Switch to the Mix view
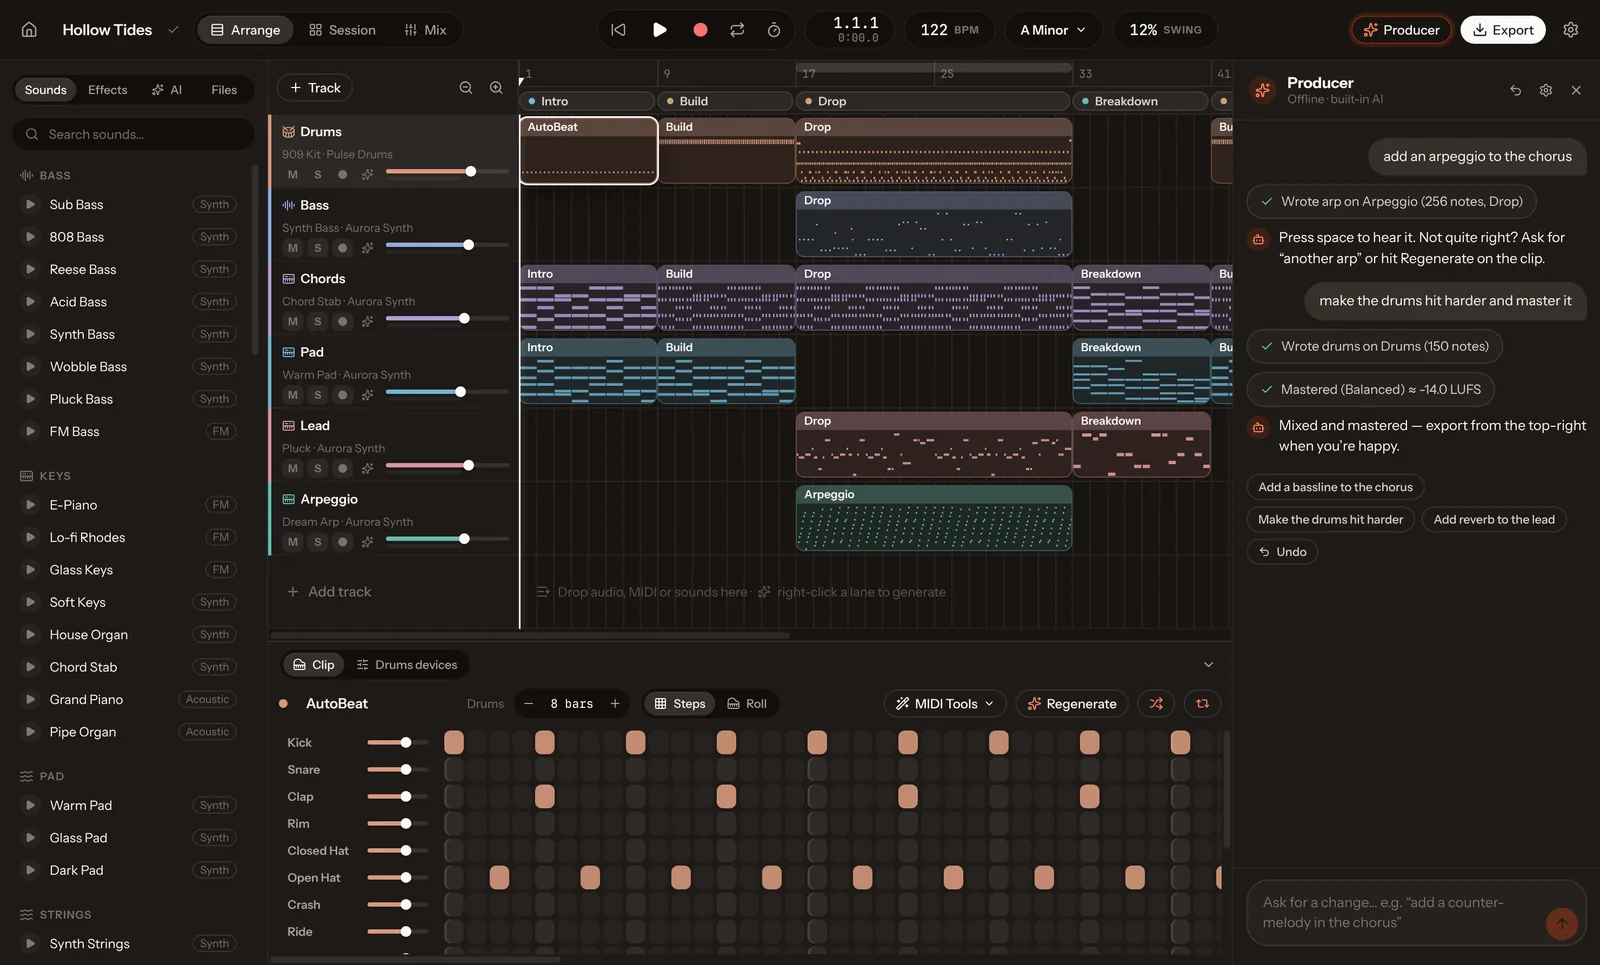 click(x=425, y=30)
